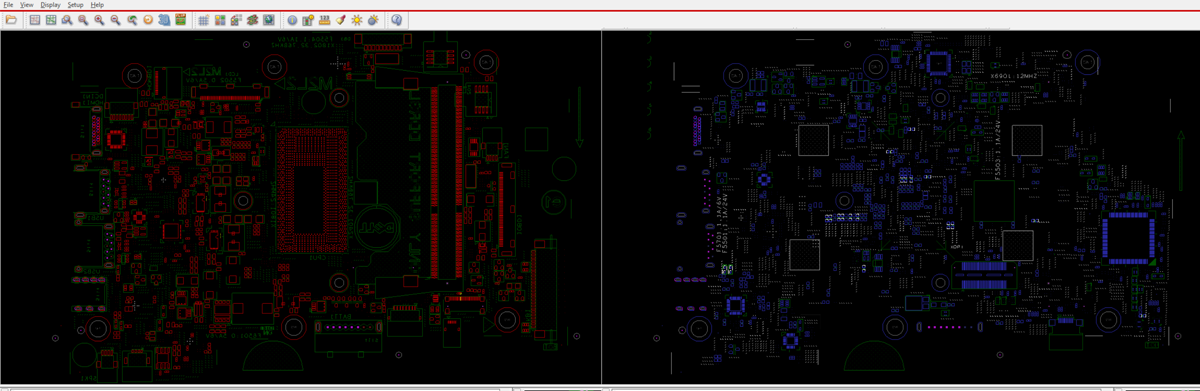Image resolution: width=1200 pixels, height=391 pixels.
Task: Click the yellow sun highlight icon
Action: 356,20
